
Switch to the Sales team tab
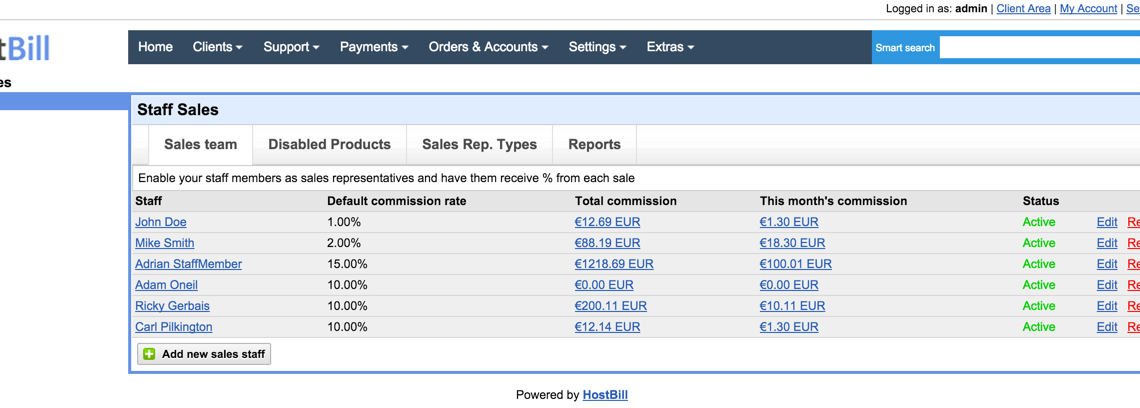point(201,144)
